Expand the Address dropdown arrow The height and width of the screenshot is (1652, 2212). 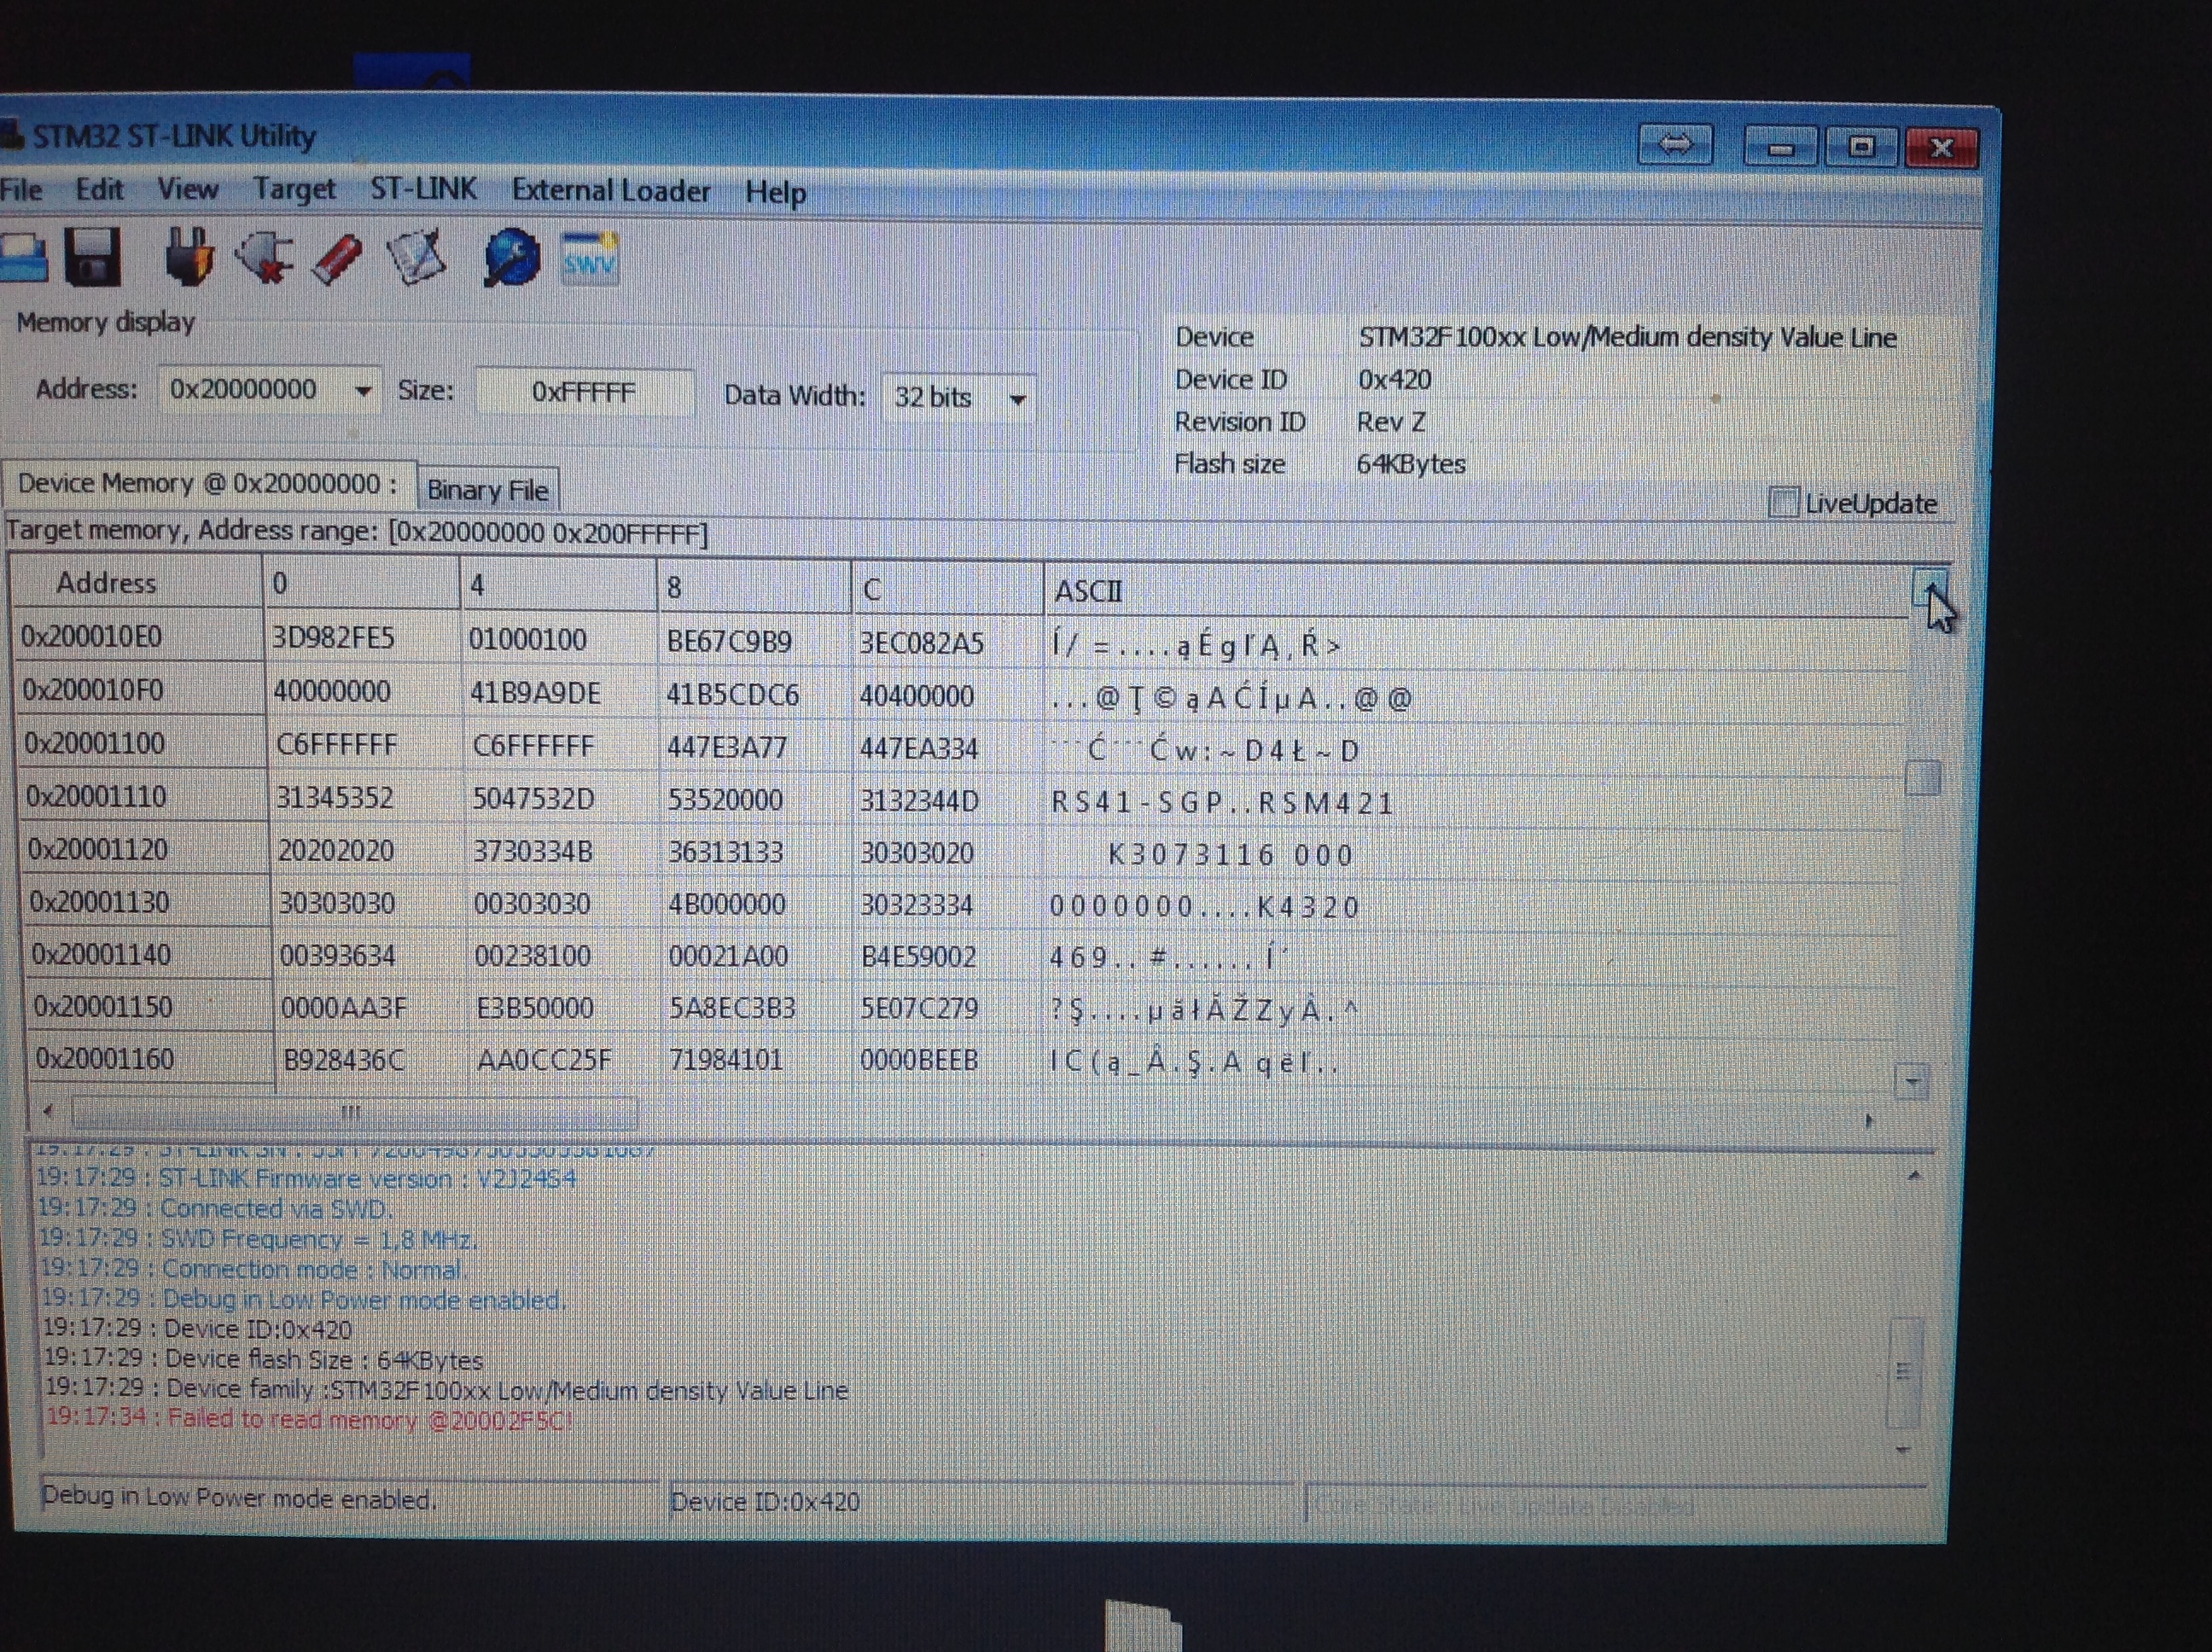pos(363,391)
